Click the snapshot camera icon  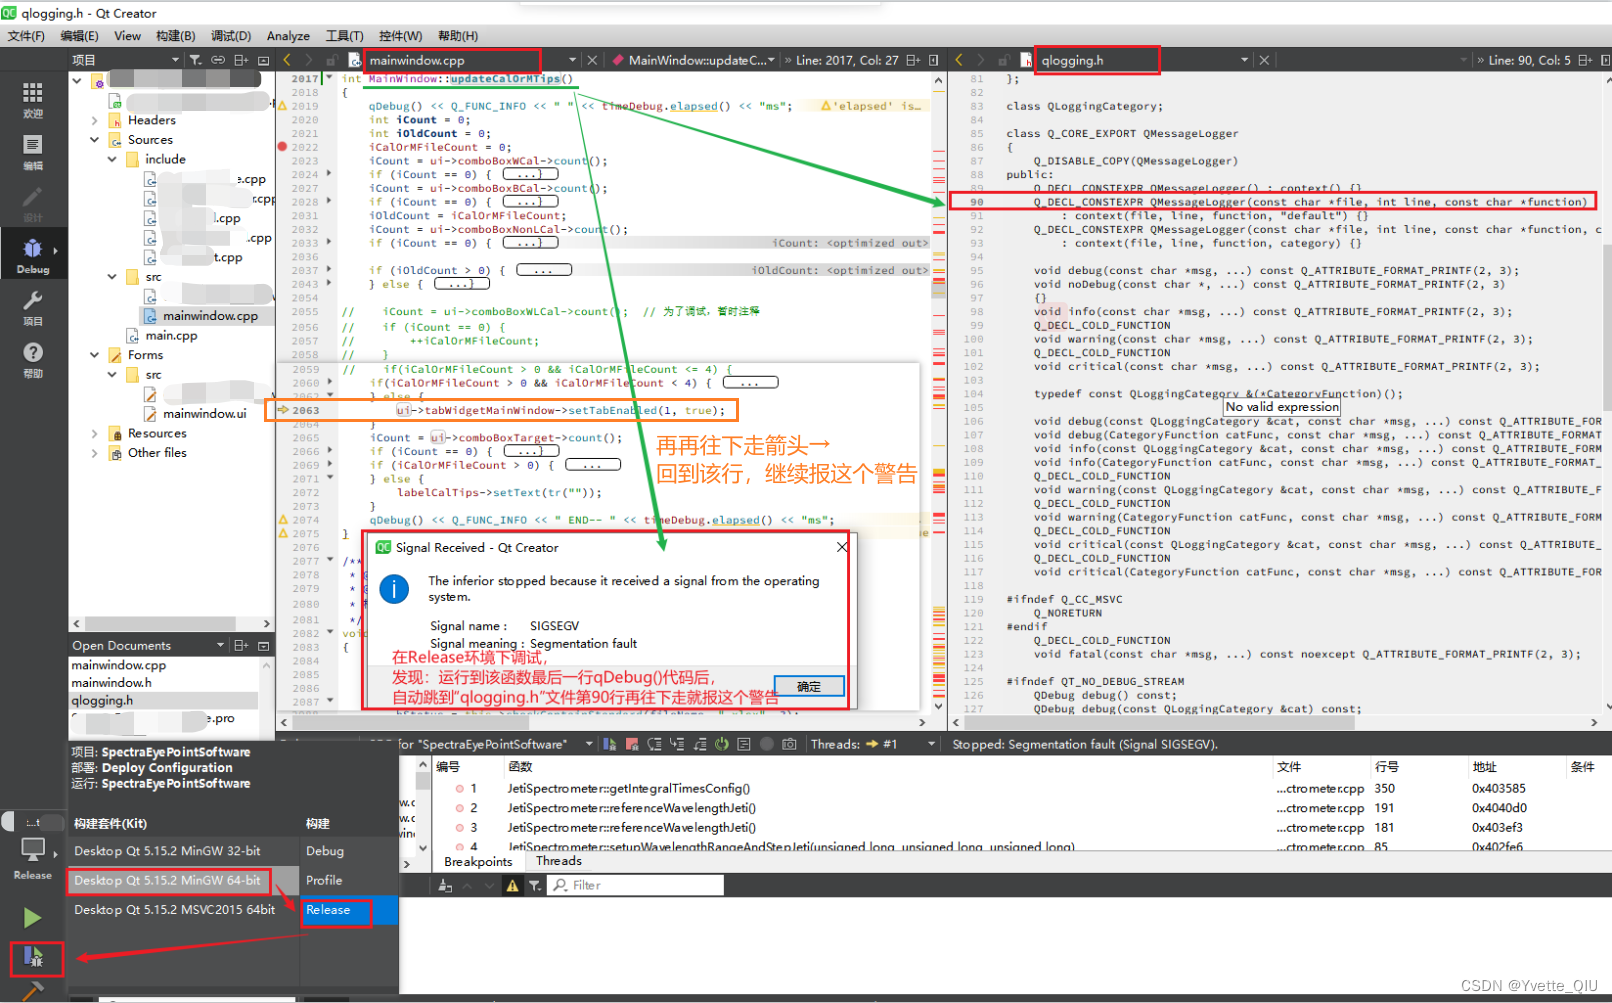pyautogui.click(x=789, y=744)
